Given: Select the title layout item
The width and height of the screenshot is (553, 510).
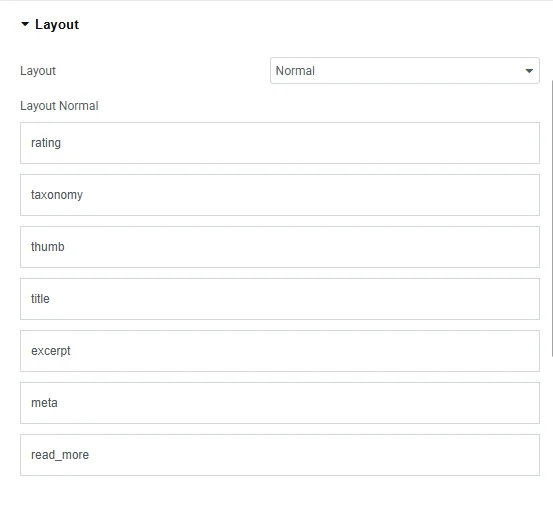Looking at the screenshot, I should (x=280, y=299).
